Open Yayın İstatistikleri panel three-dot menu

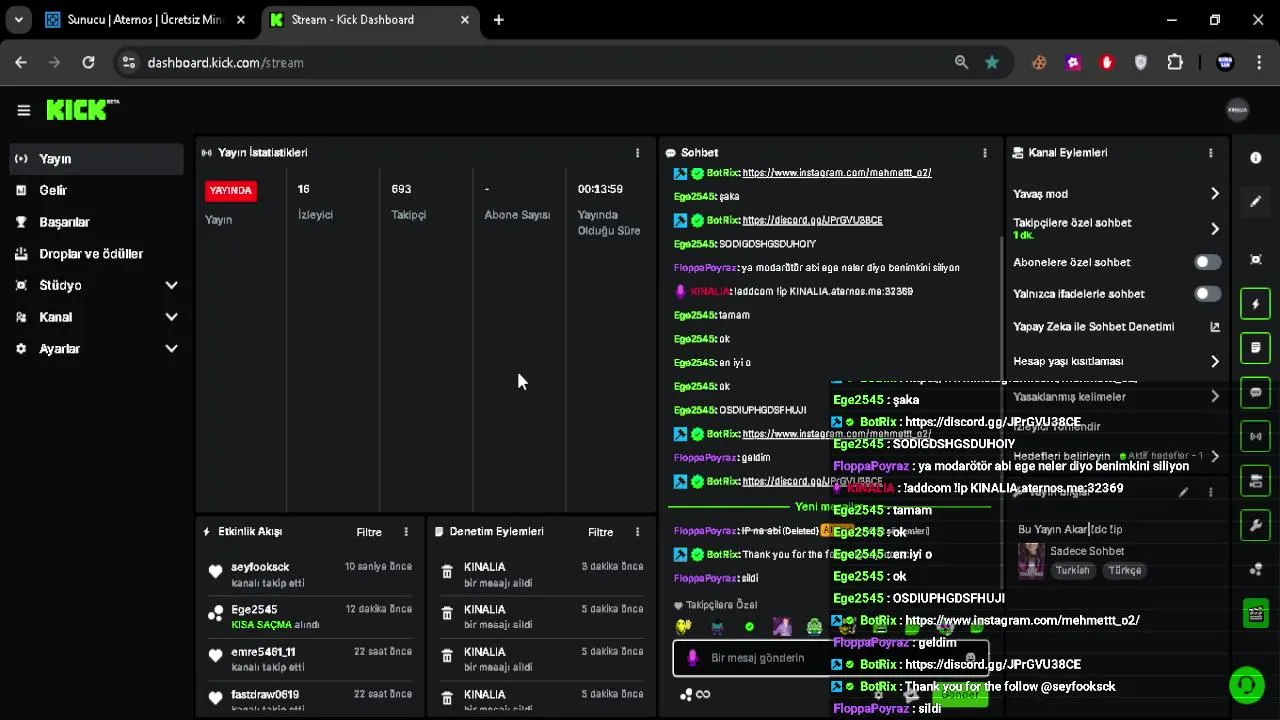tap(637, 153)
